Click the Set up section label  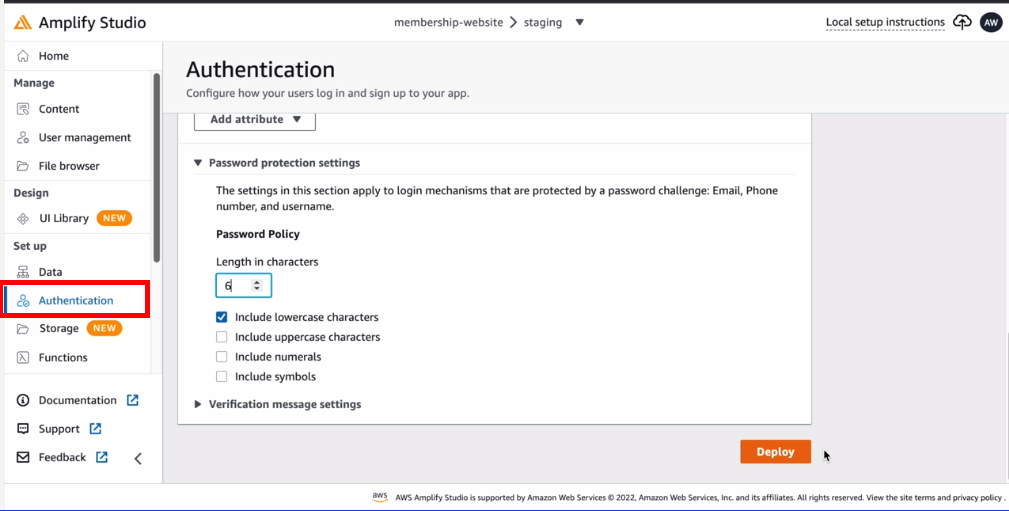click(30, 246)
